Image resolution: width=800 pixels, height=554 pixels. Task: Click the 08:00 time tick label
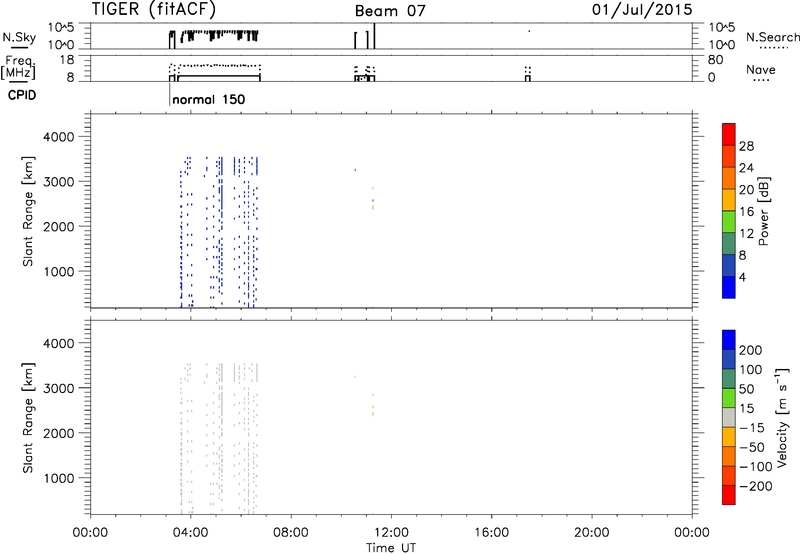click(291, 533)
